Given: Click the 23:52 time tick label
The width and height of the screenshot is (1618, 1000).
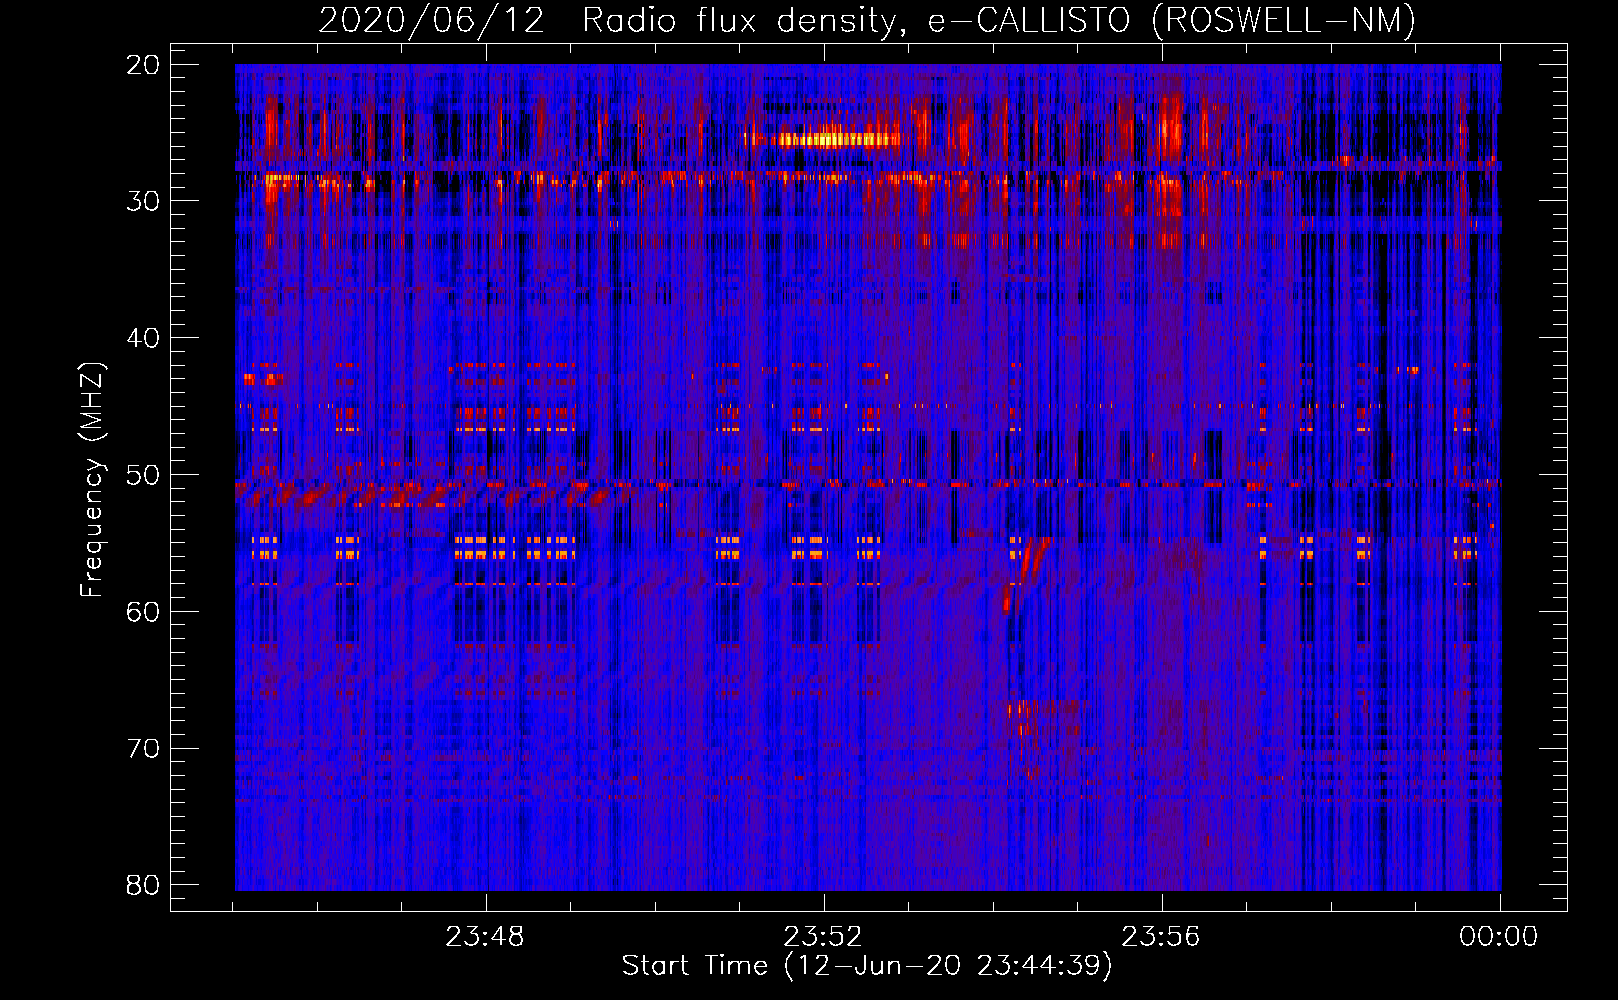Looking at the screenshot, I should click(823, 937).
